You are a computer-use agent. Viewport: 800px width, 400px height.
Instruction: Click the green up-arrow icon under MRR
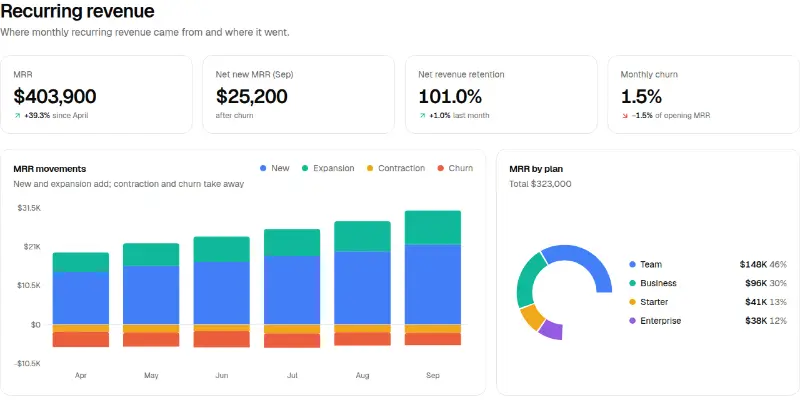click(x=17, y=116)
